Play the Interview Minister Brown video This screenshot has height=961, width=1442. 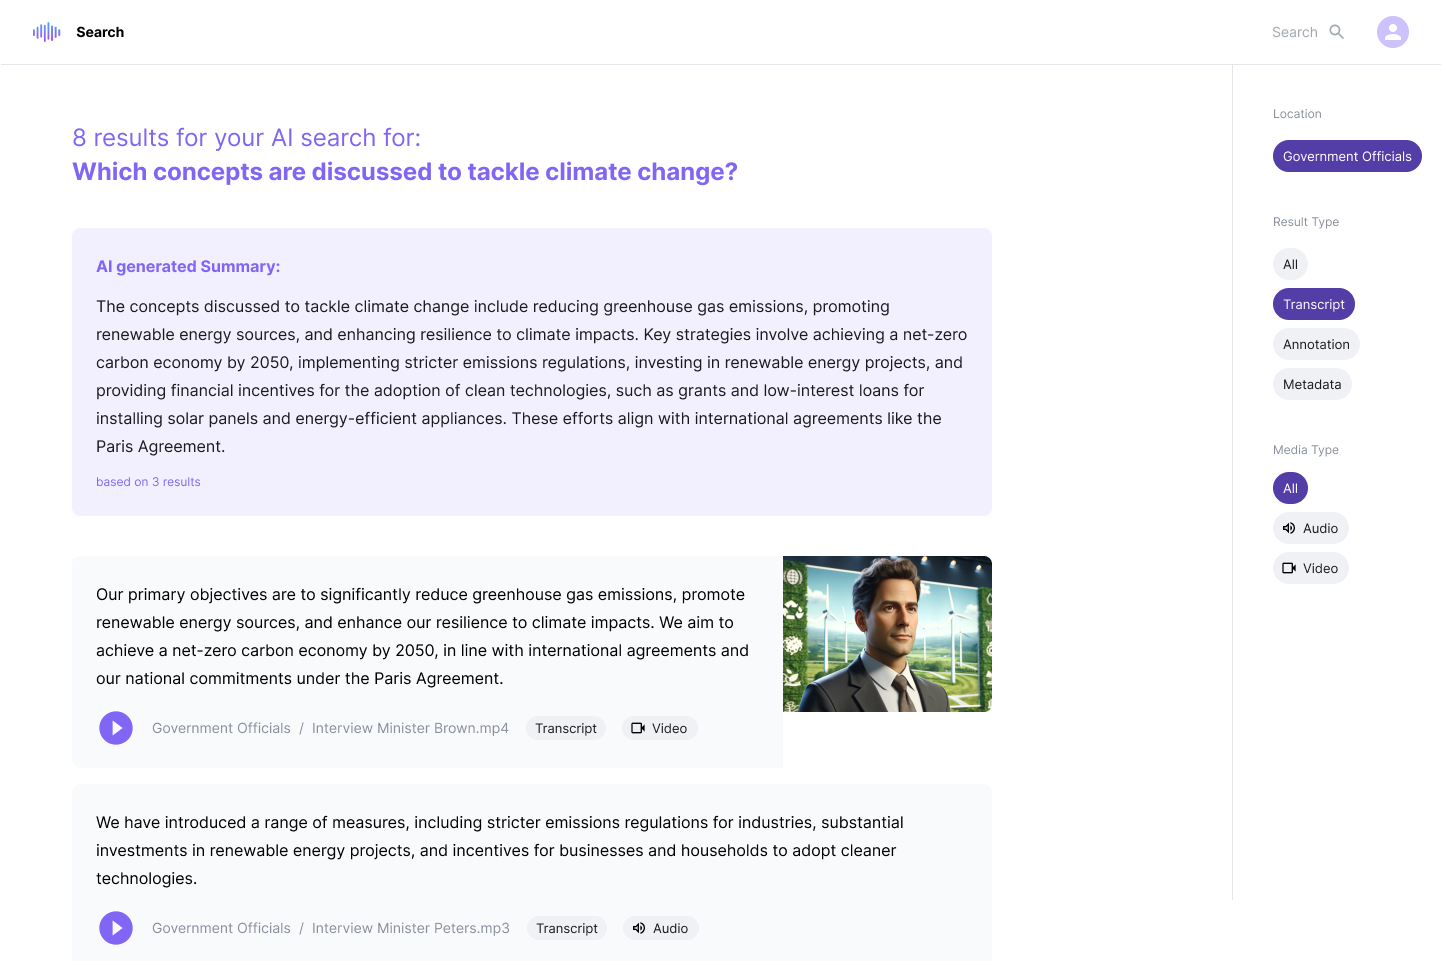tap(116, 728)
